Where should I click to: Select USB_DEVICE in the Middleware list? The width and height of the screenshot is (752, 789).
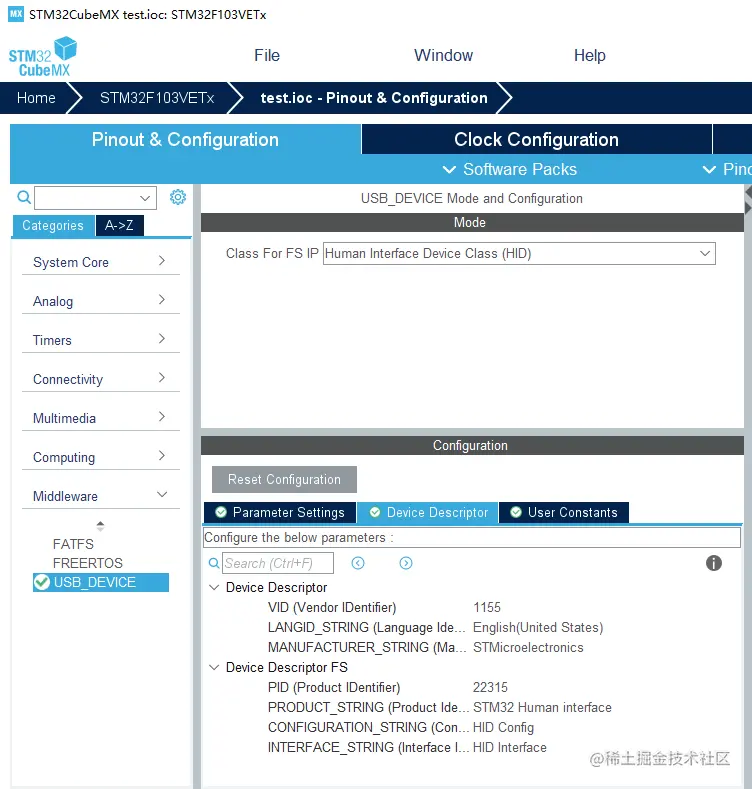pos(101,582)
